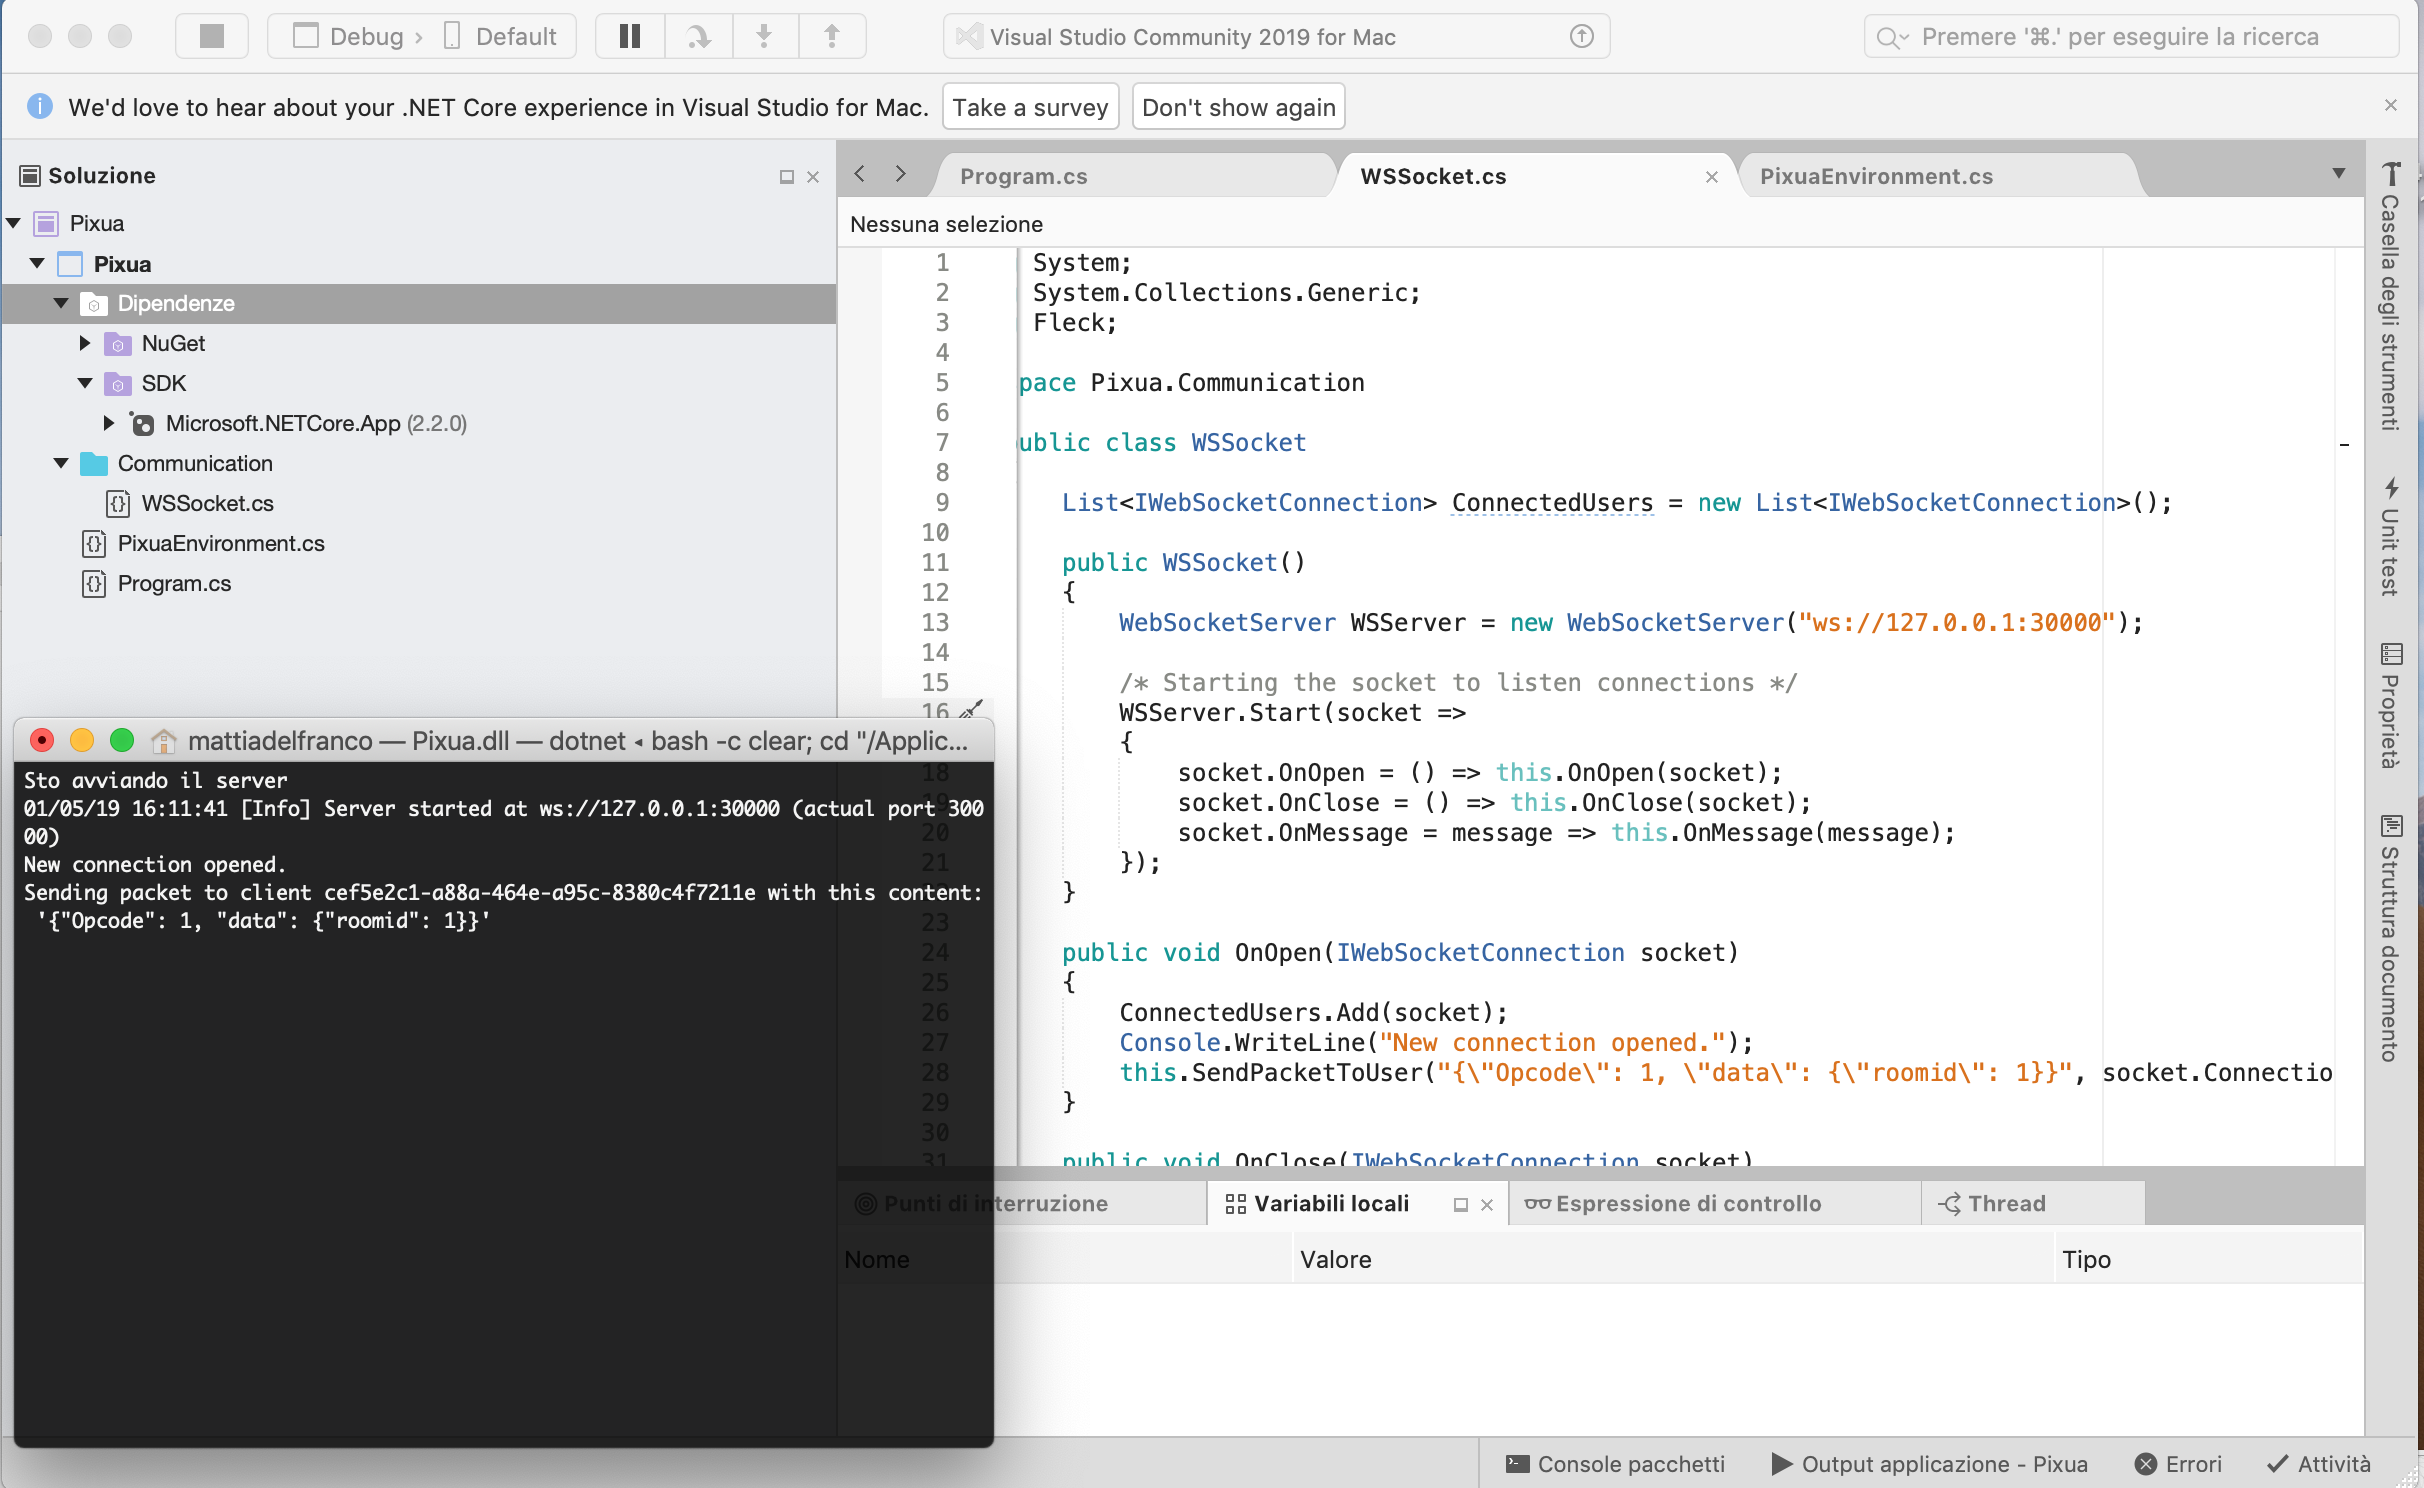Click the pencil quick-fix icon near line 16

(970, 709)
